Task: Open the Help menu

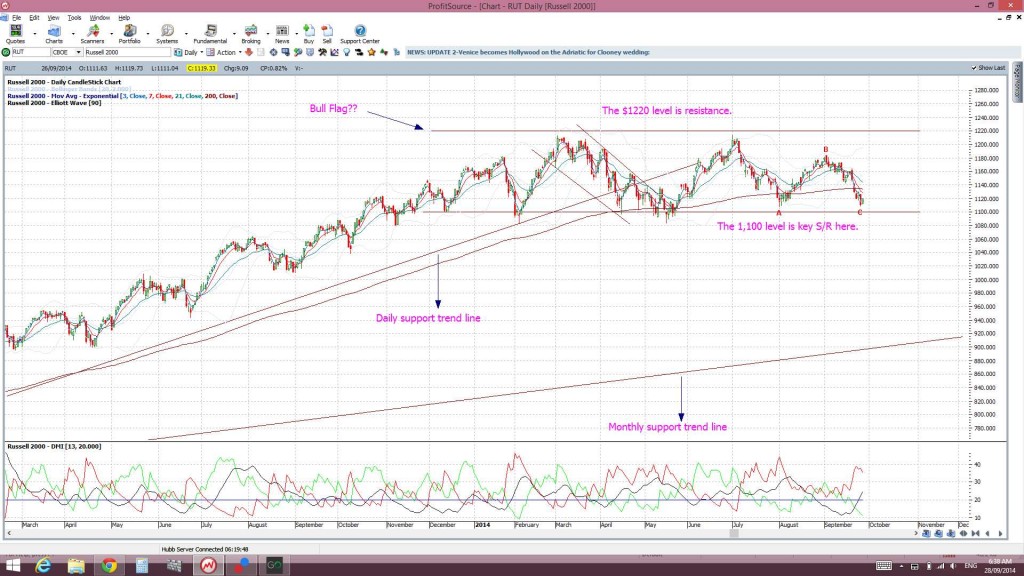Action: point(124,18)
